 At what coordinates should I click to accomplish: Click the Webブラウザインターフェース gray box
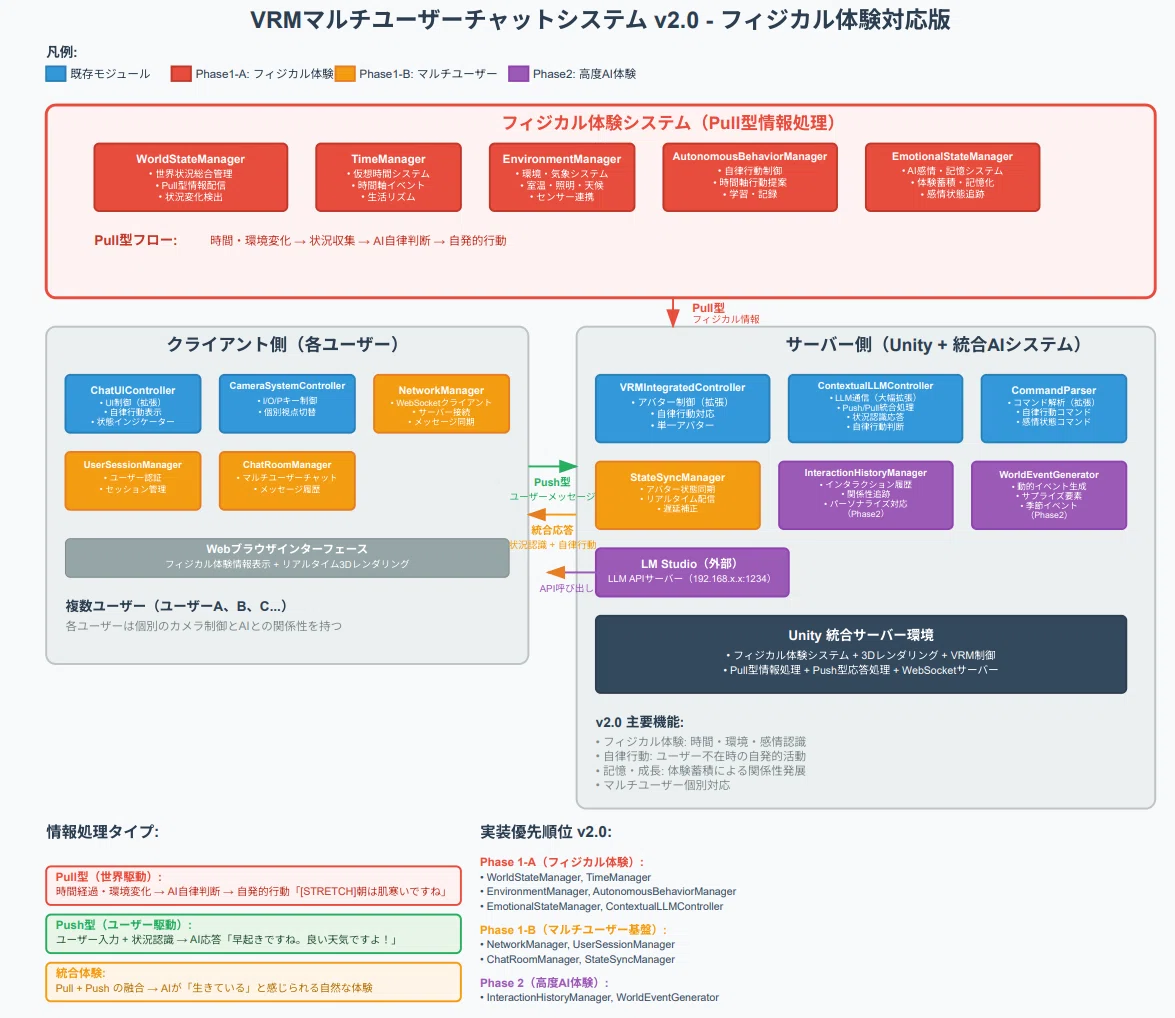tap(287, 557)
